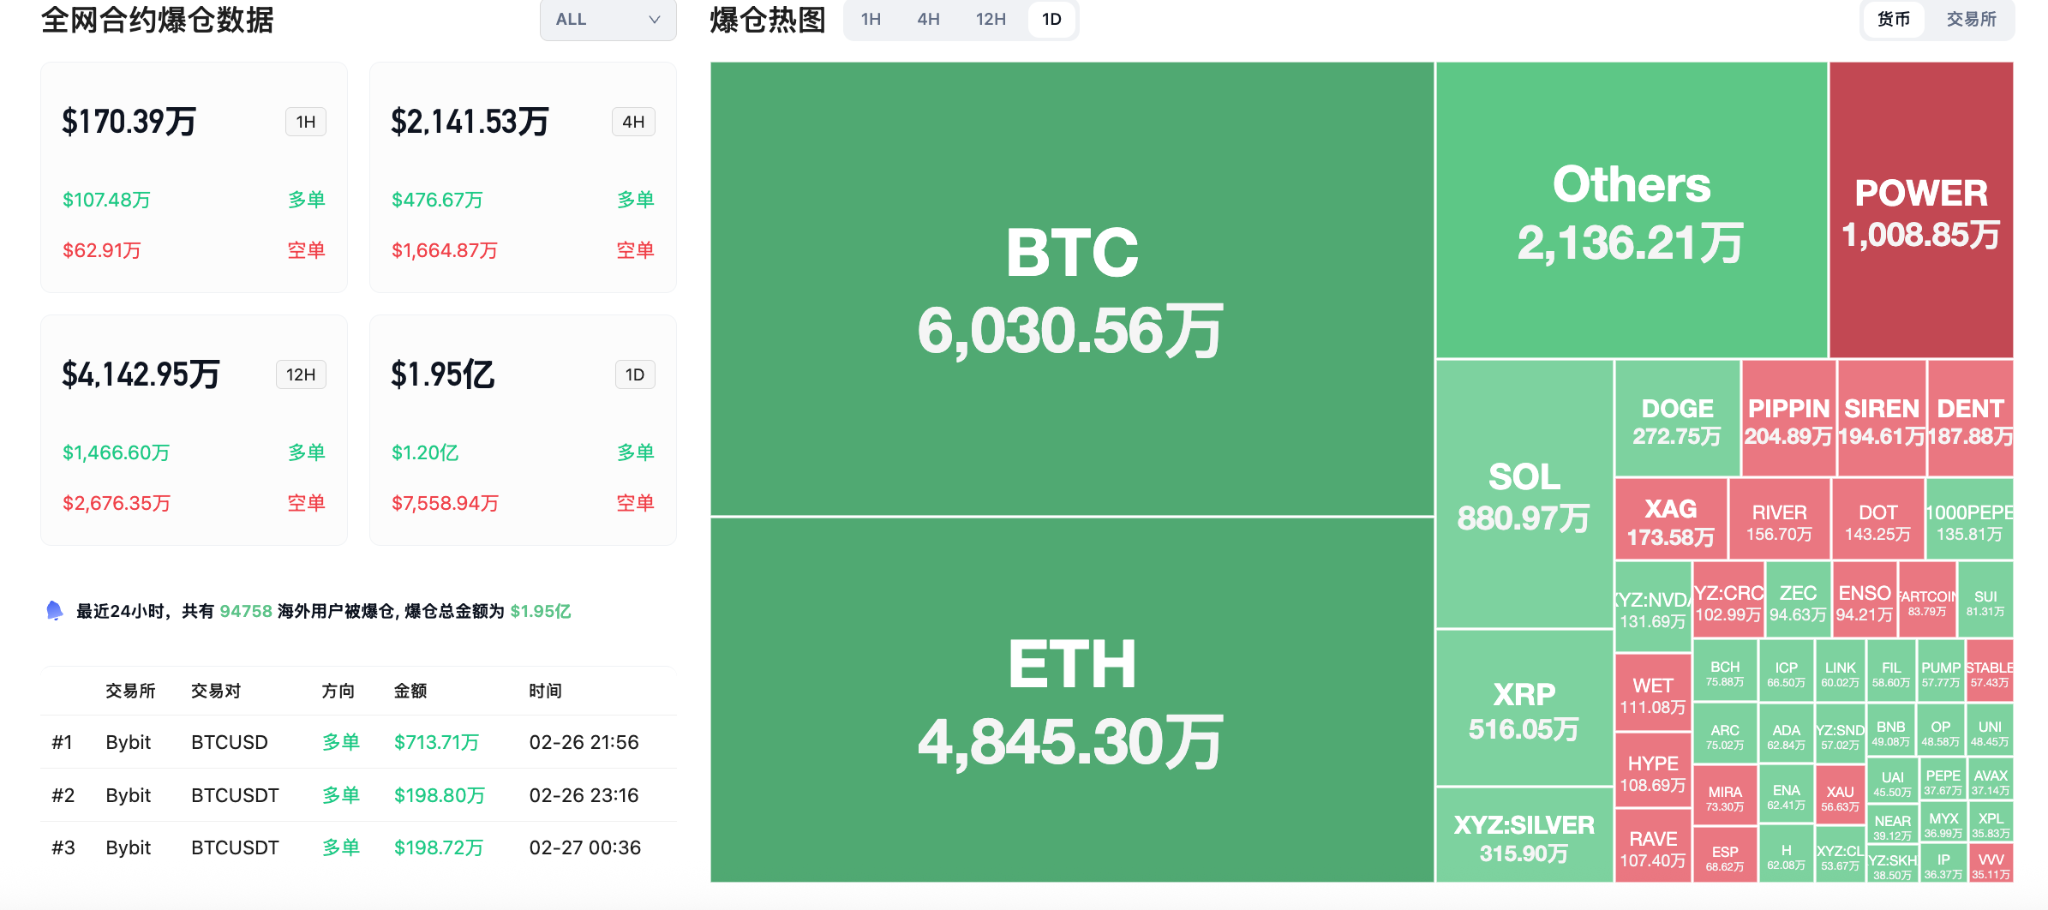Screen dimensions: 2048x910
Task: Toggle heatmap view to 货币 (currency)
Action: click(1893, 20)
